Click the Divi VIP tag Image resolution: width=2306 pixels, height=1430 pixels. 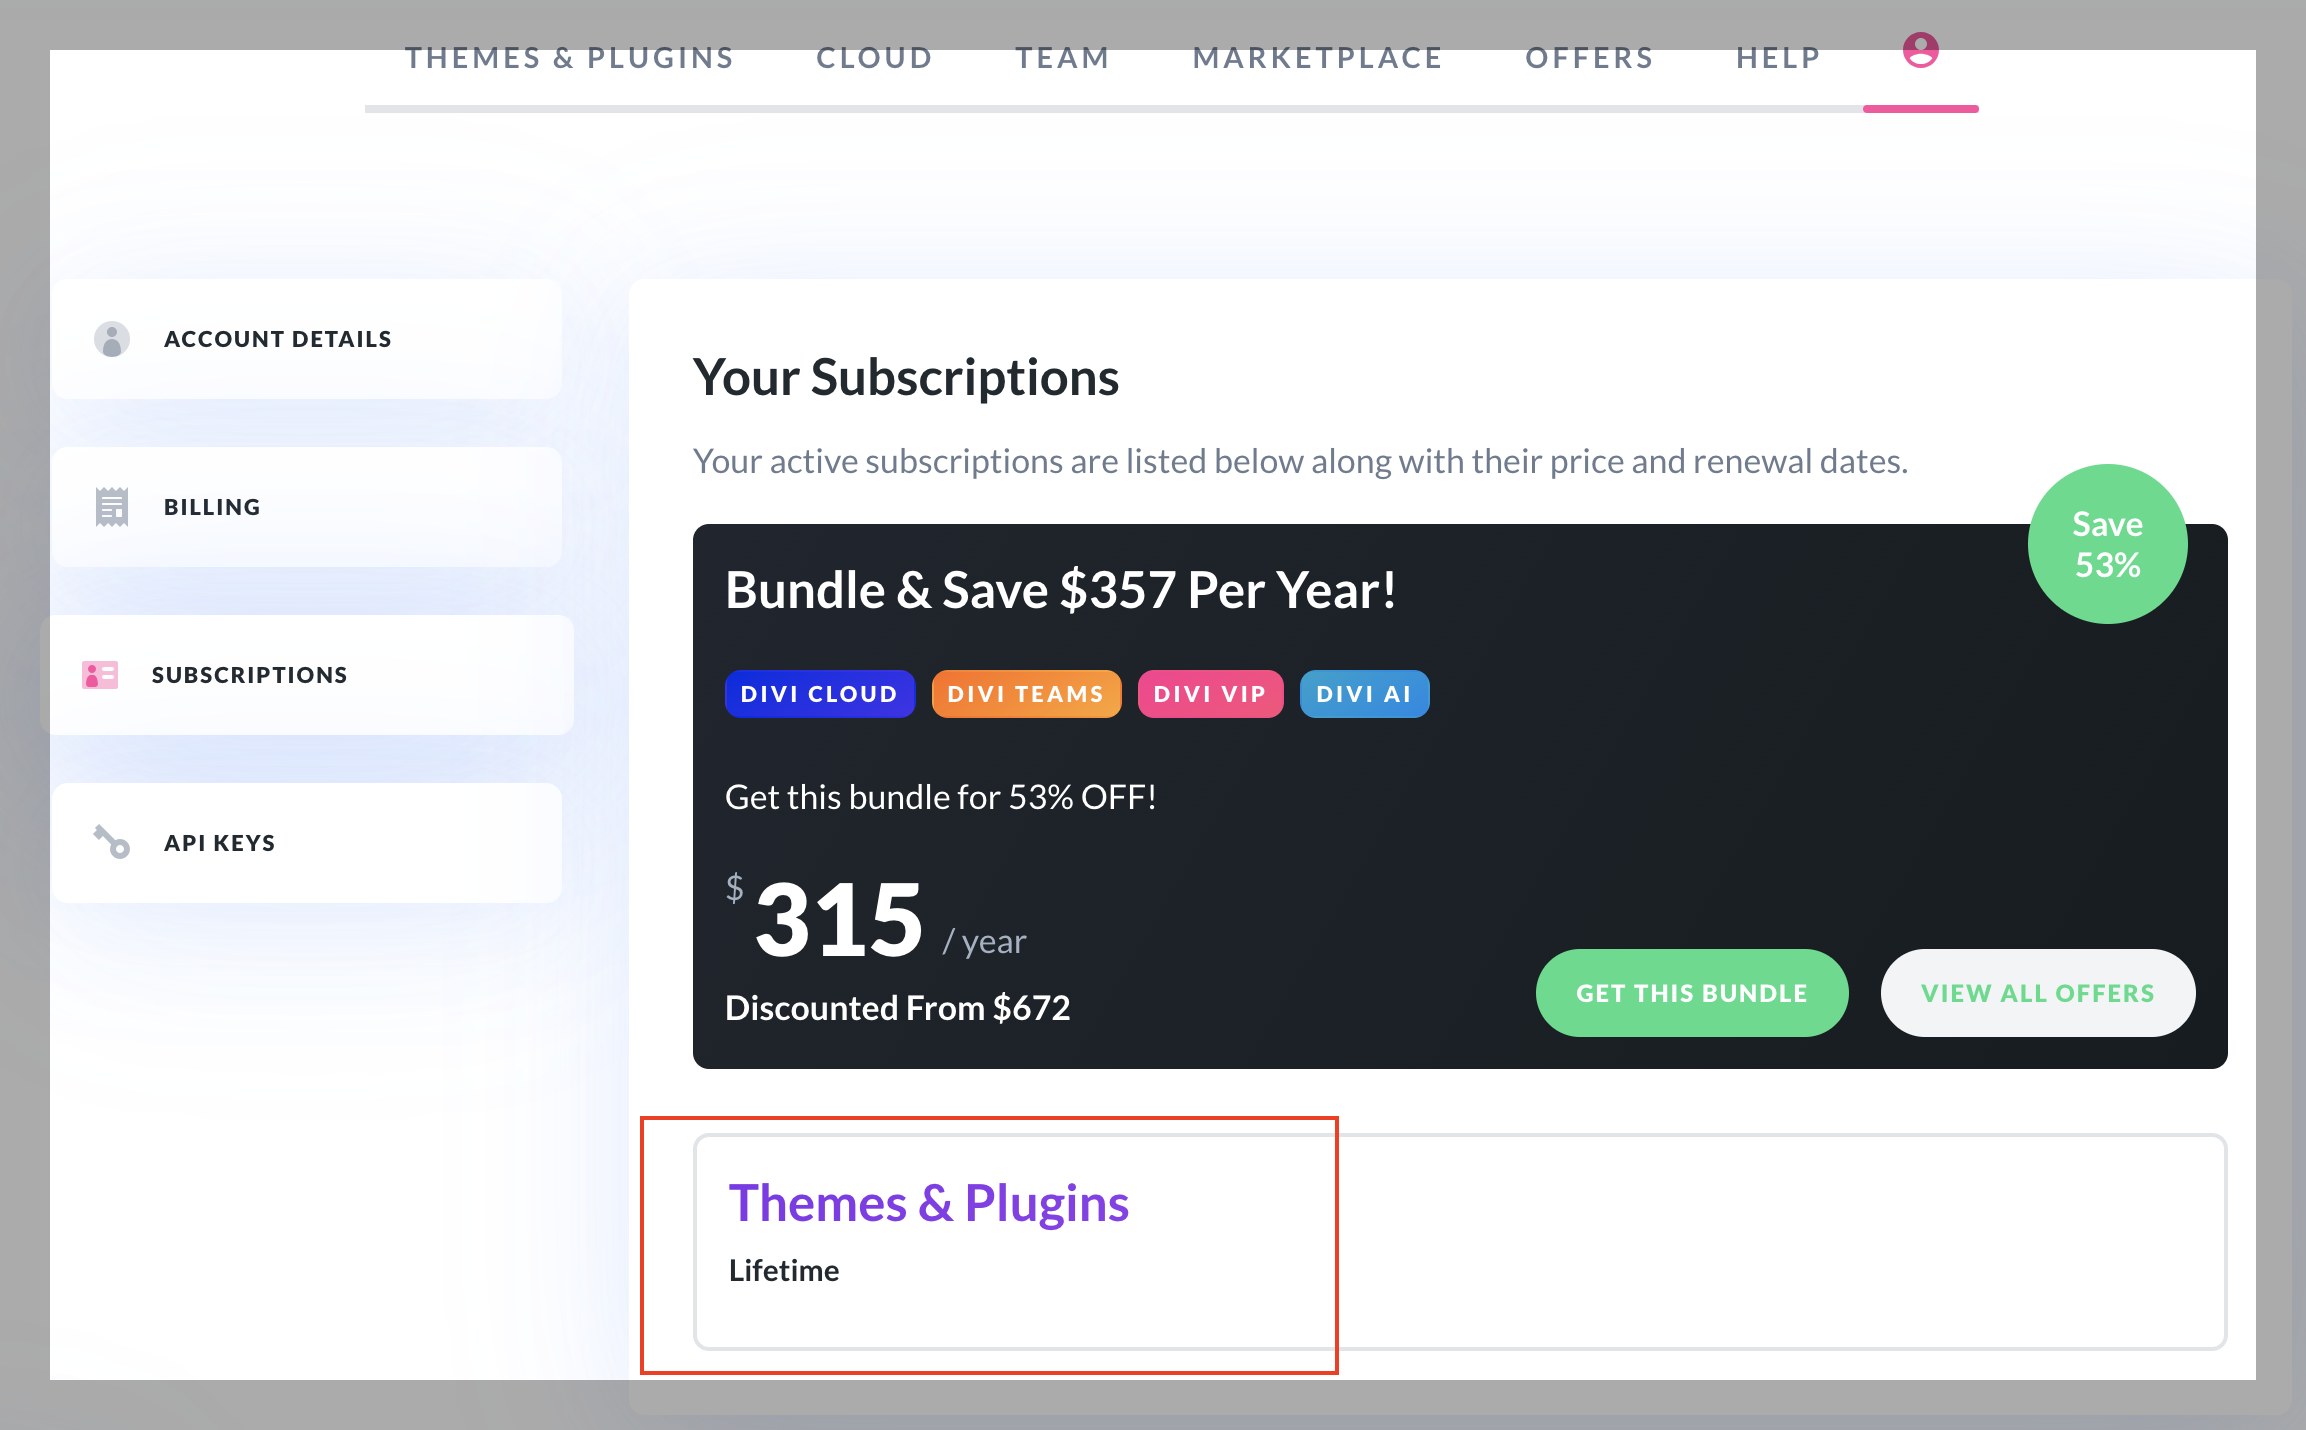coord(1210,694)
